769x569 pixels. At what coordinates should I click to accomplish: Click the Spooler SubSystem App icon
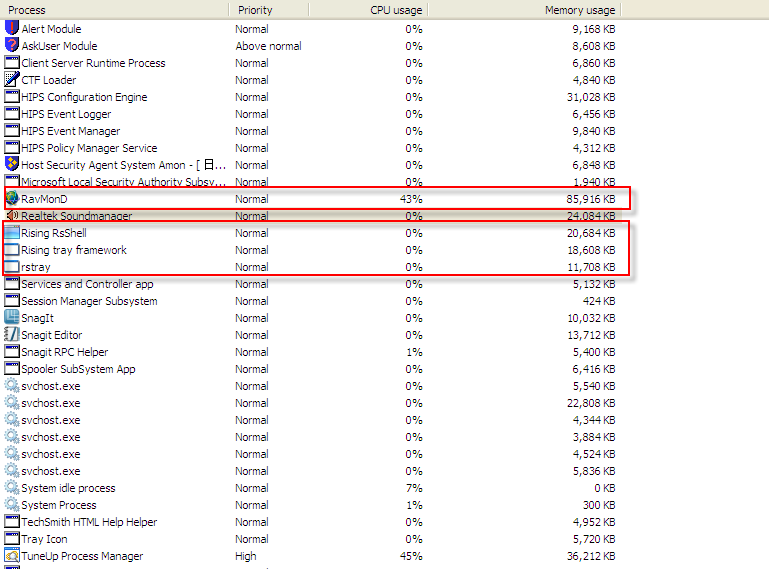[12, 368]
